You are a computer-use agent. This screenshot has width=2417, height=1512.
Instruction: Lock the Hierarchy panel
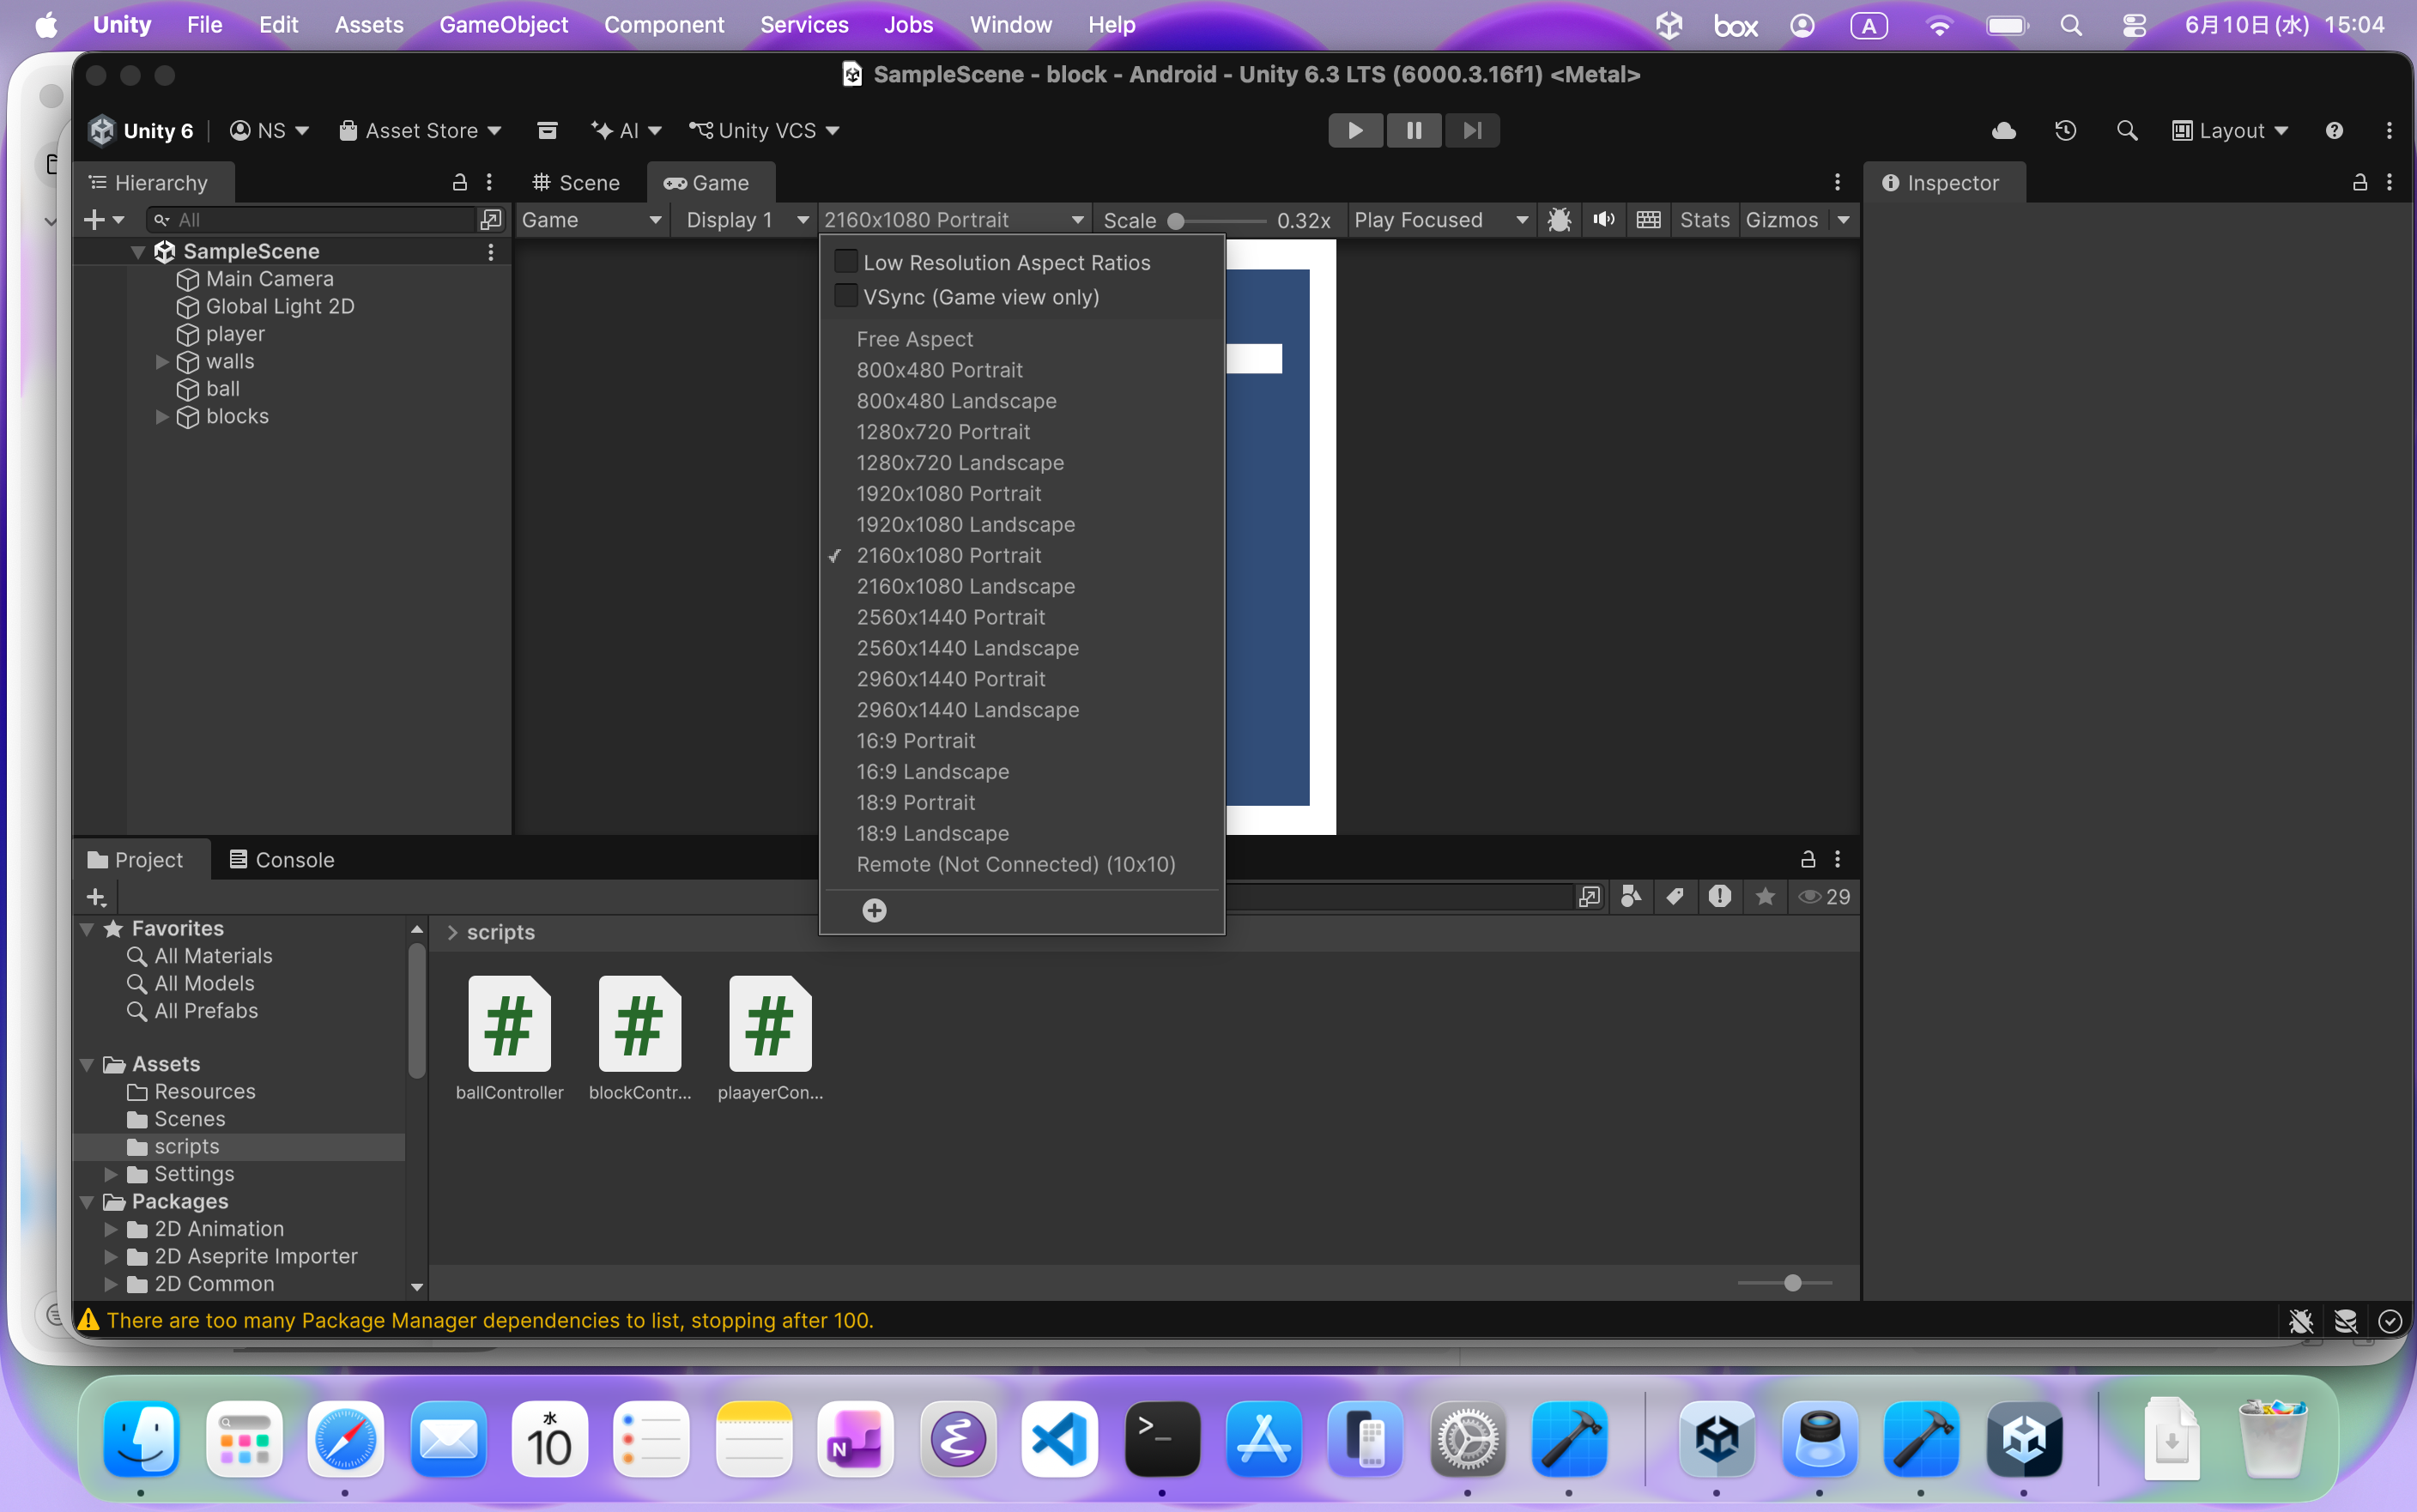click(x=460, y=182)
